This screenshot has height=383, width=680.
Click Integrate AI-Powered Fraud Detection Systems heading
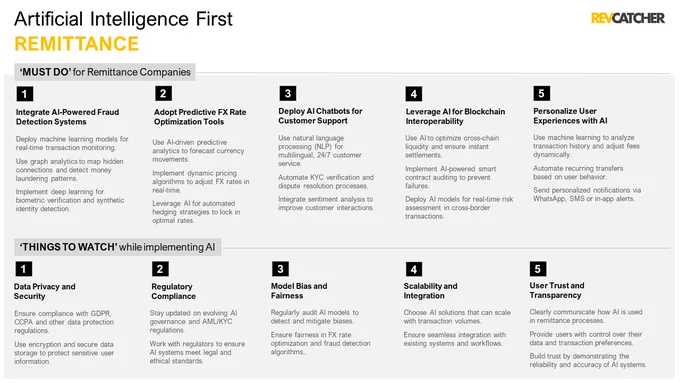(x=68, y=117)
